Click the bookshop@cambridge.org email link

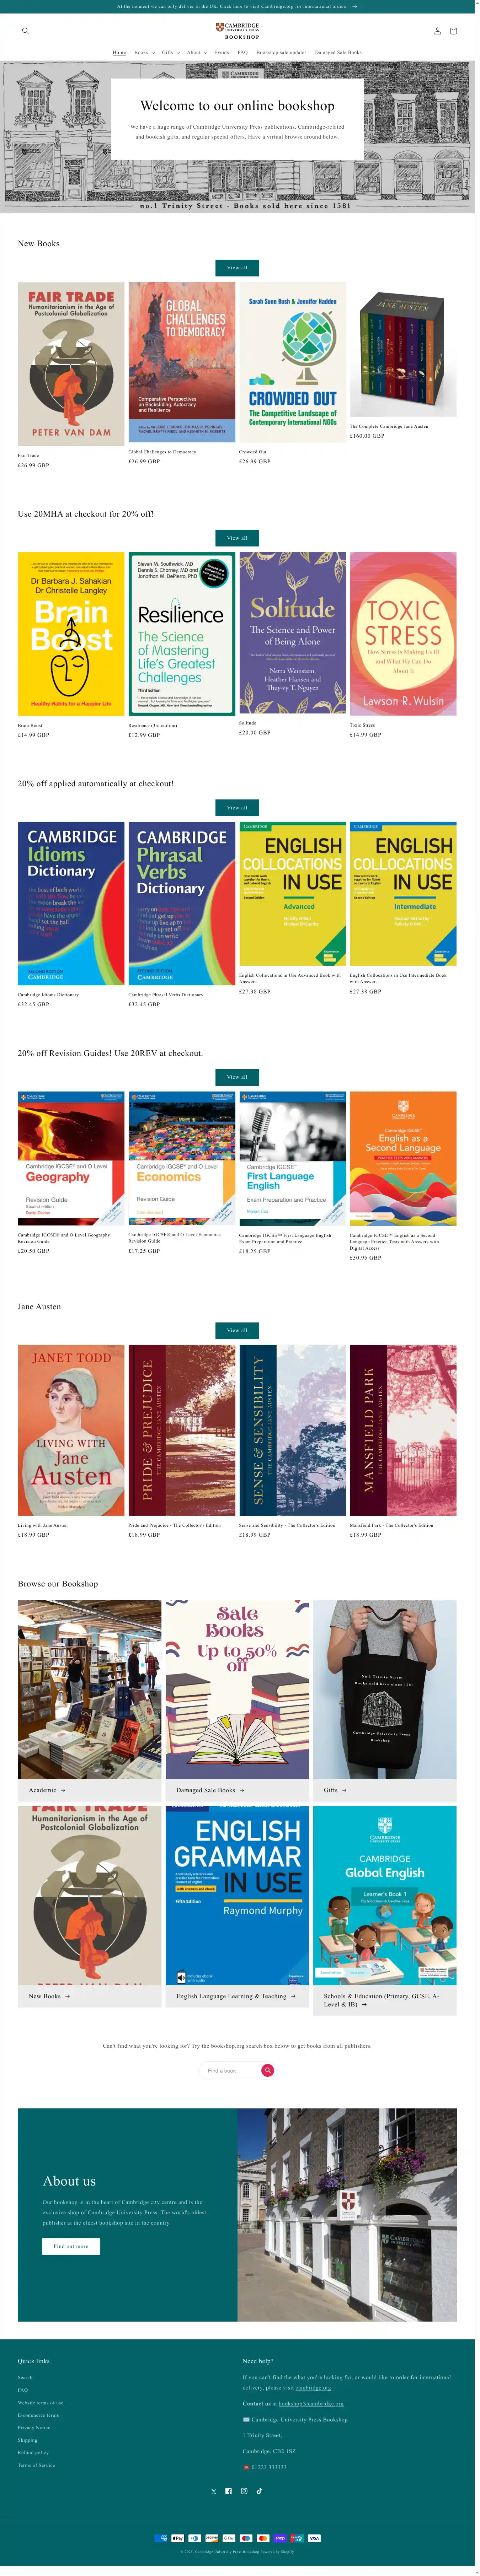(311, 2403)
